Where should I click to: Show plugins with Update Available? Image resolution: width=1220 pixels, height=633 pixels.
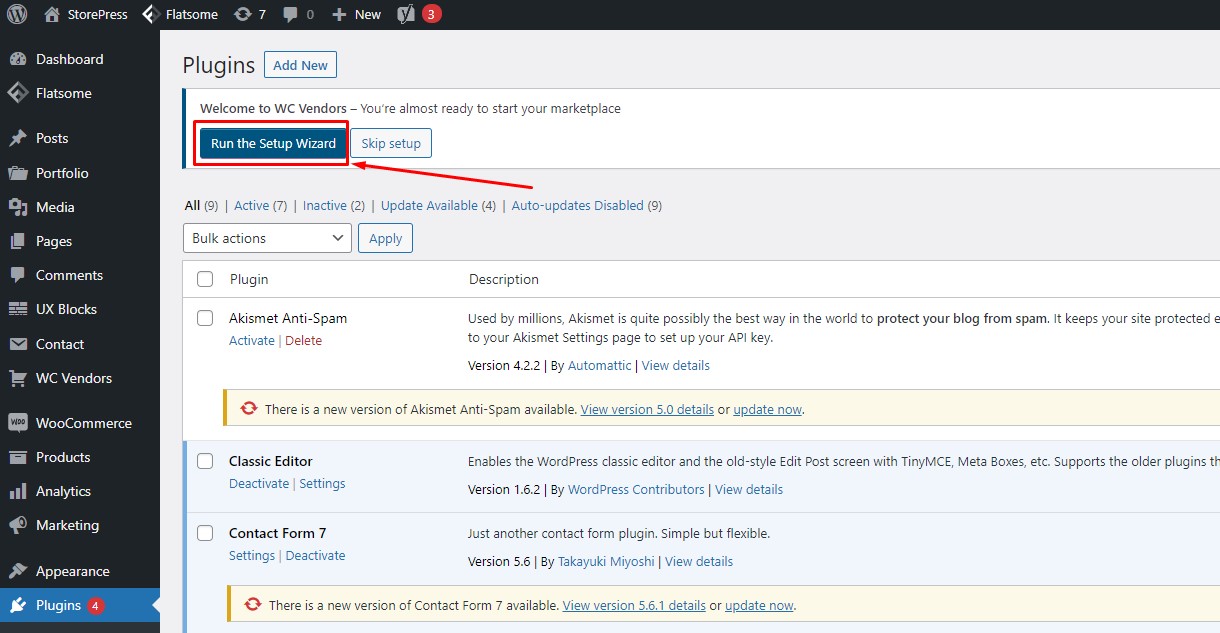point(429,205)
